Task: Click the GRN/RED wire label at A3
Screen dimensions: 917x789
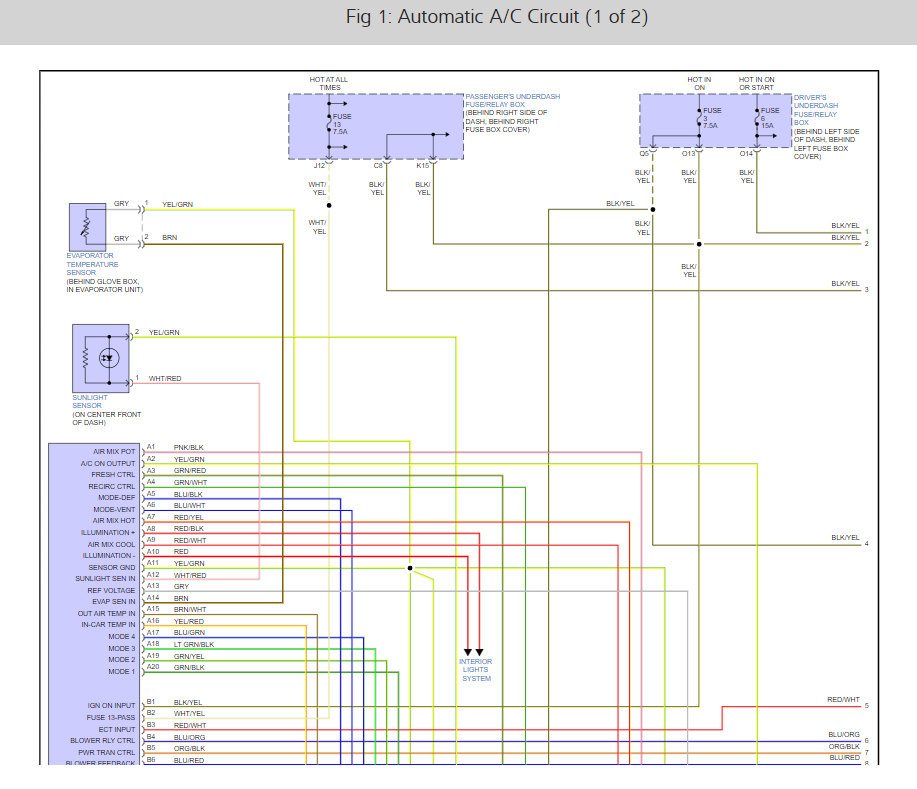Action: click(x=189, y=470)
